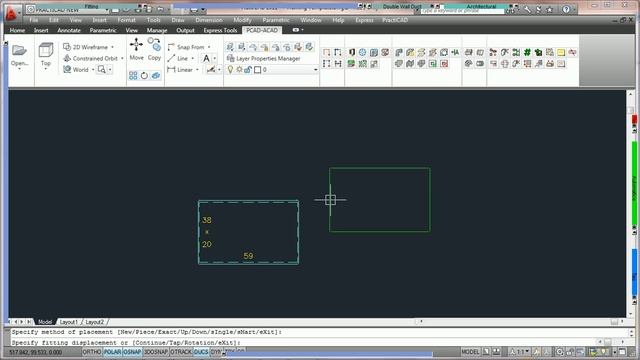Click the Constrained Orbit icon

[67, 58]
